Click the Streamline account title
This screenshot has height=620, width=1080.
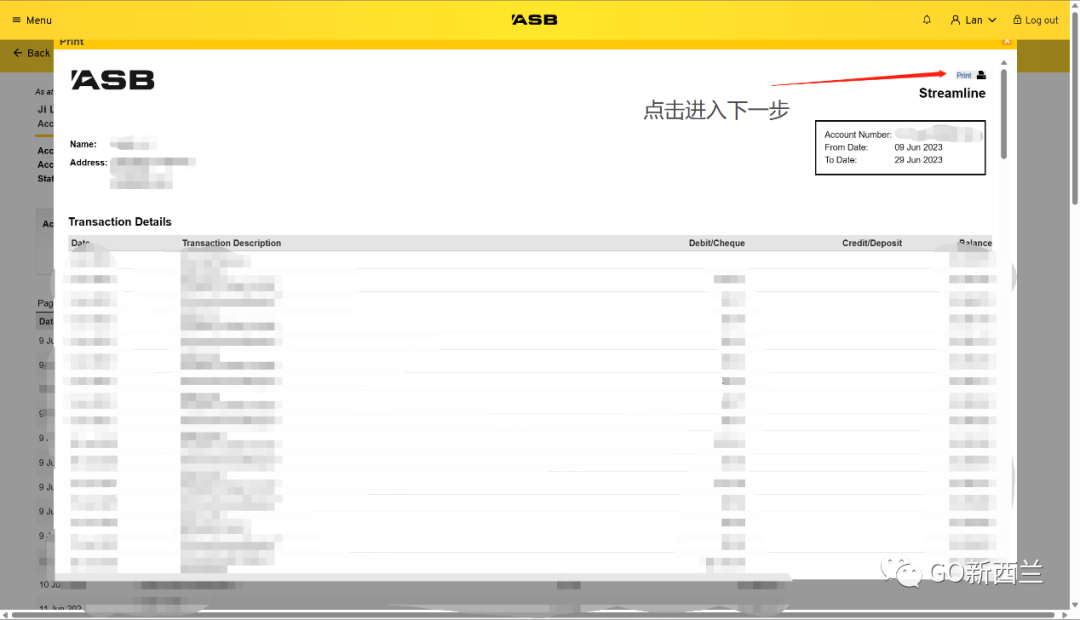point(952,93)
